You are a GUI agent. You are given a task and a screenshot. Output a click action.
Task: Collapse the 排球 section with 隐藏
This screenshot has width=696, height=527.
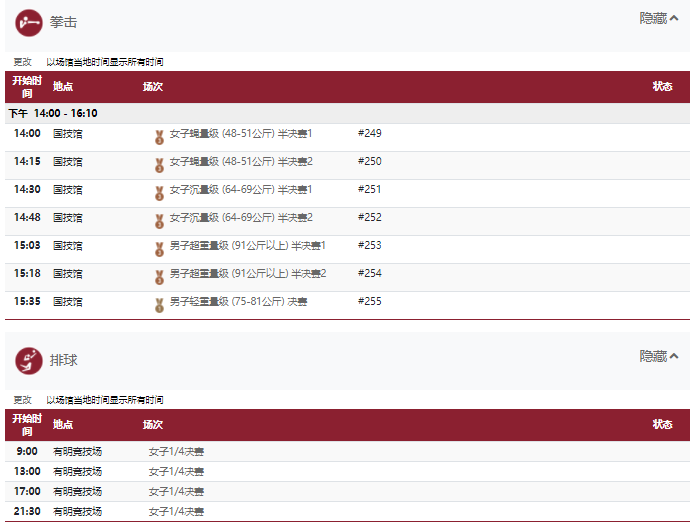click(x=659, y=356)
